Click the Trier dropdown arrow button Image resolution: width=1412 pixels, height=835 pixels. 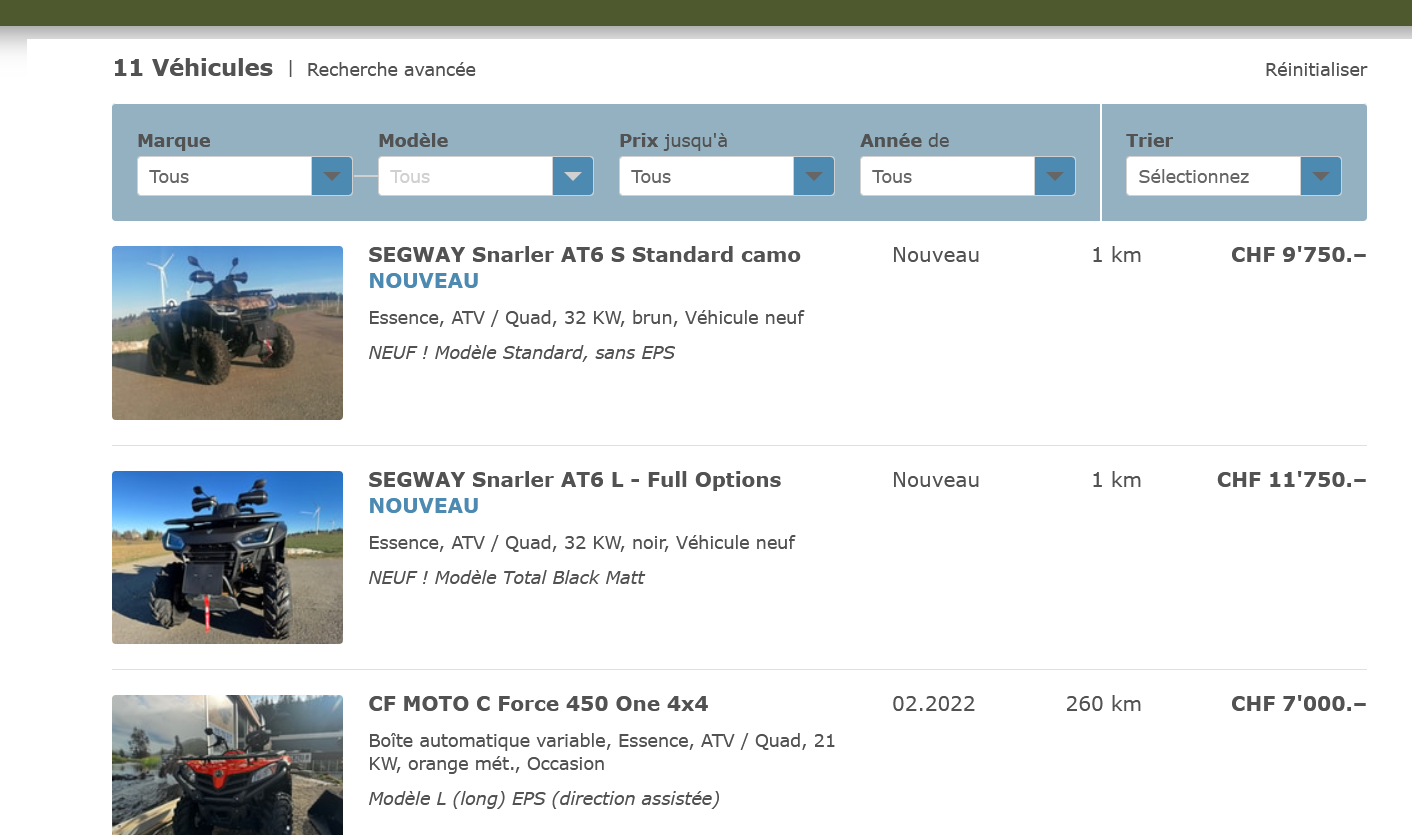point(1321,176)
